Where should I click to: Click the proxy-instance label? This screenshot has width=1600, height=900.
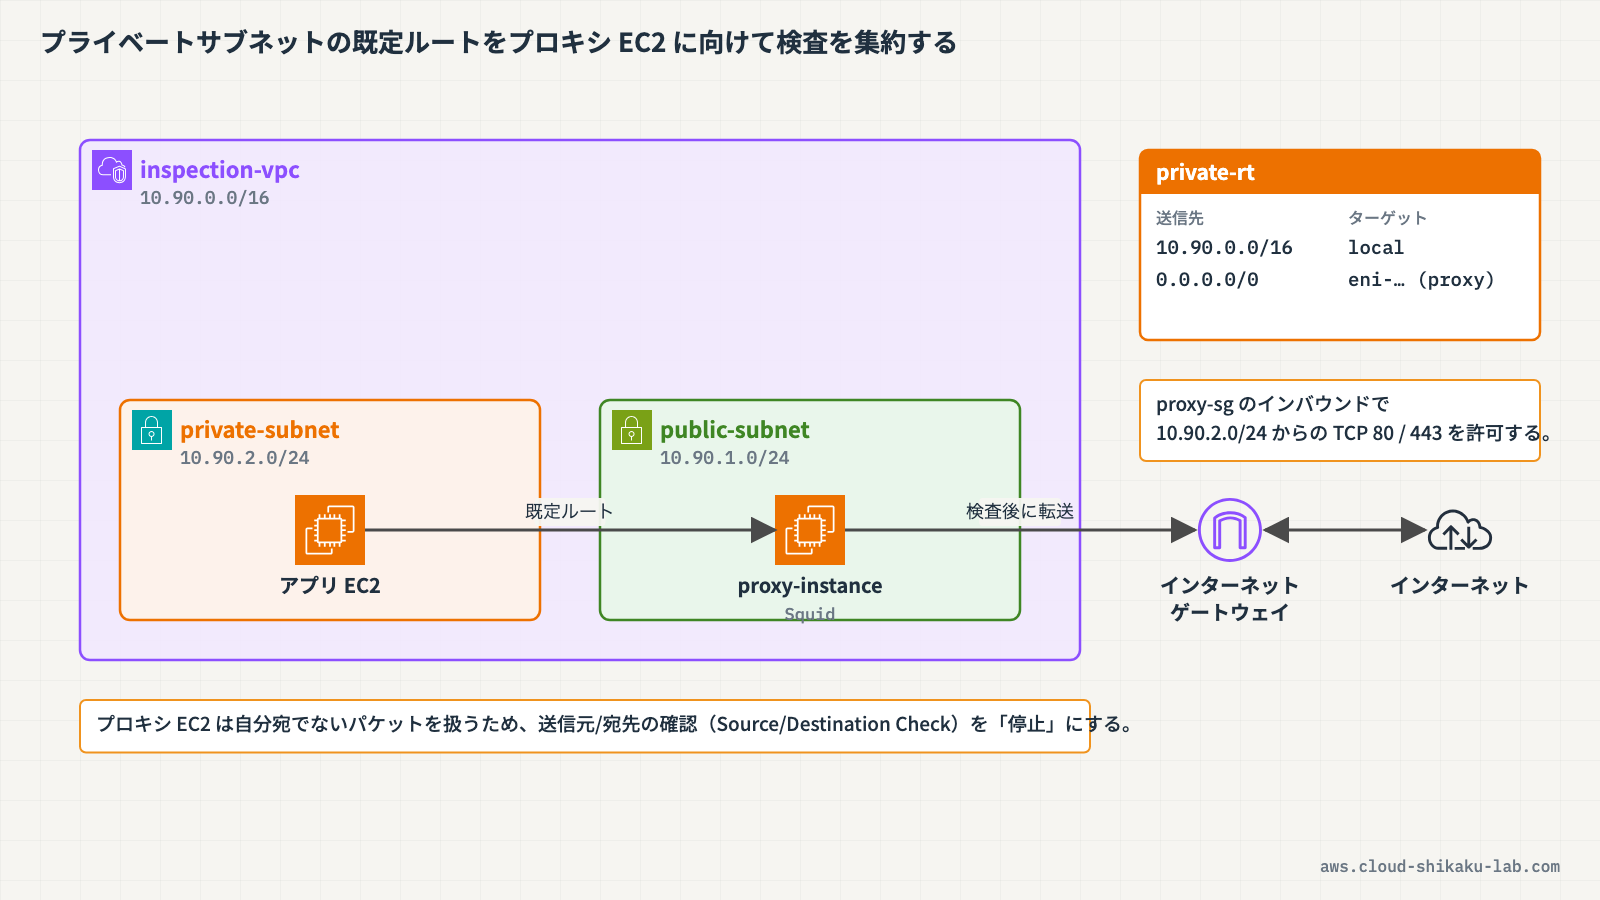click(810, 586)
